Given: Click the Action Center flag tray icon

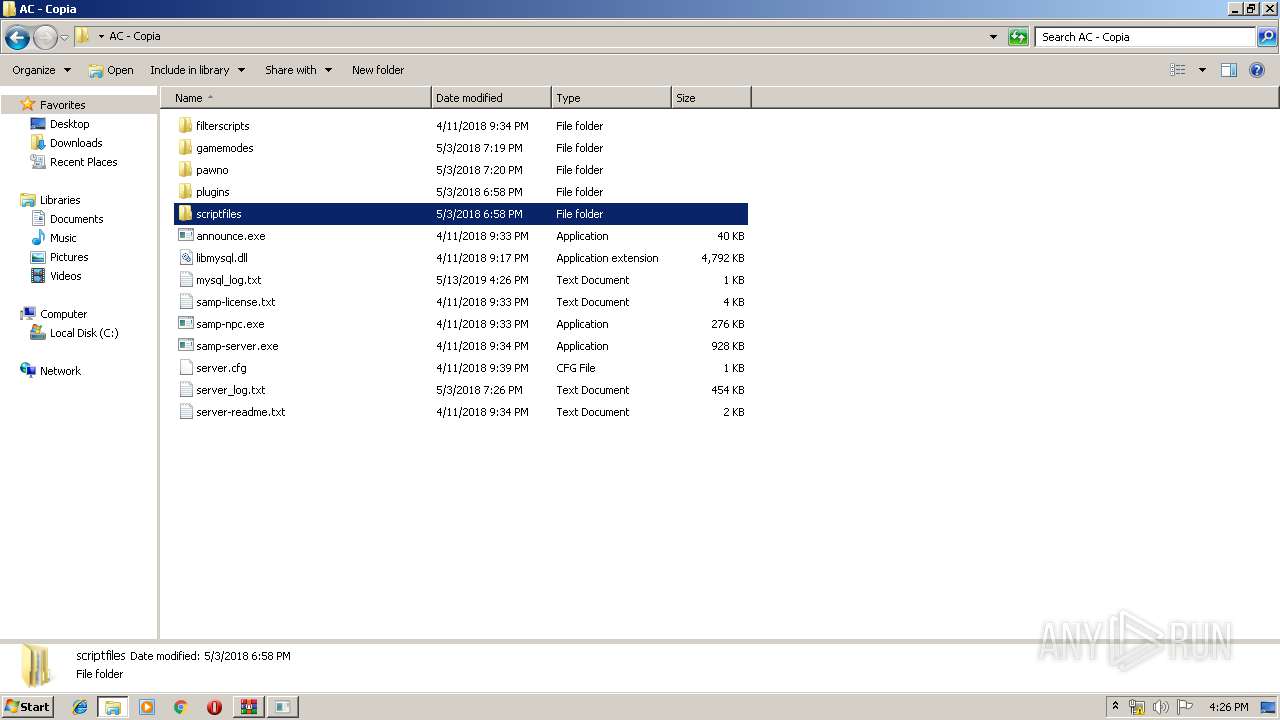Looking at the screenshot, I should click(x=1185, y=707).
